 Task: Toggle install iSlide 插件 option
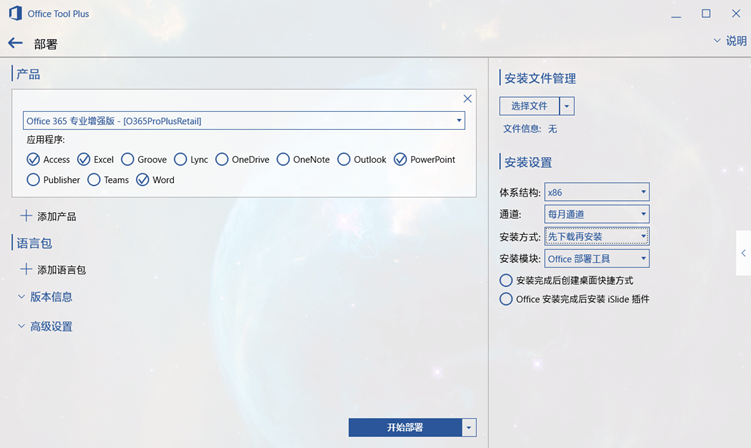pyautogui.click(x=506, y=299)
